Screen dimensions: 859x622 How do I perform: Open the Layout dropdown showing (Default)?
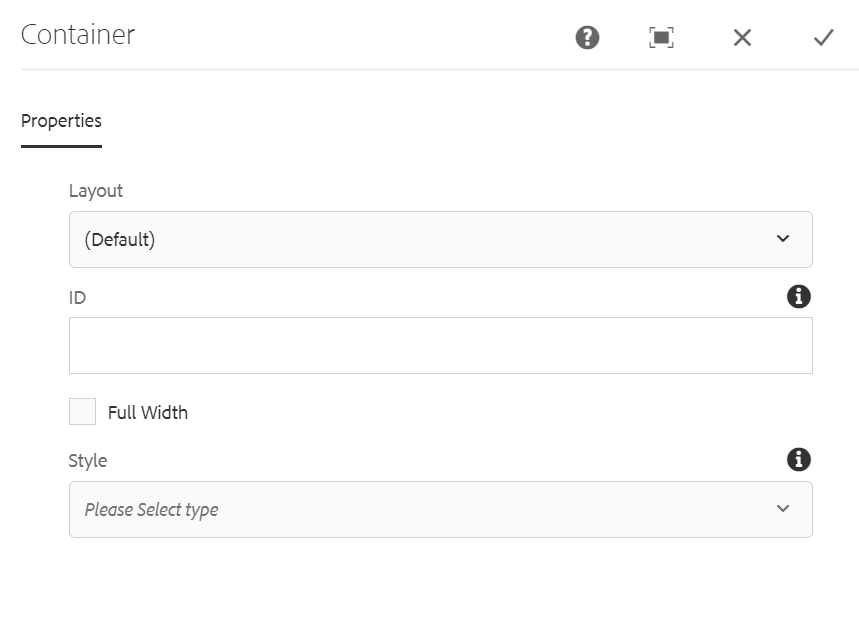pyautogui.click(x=440, y=239)
